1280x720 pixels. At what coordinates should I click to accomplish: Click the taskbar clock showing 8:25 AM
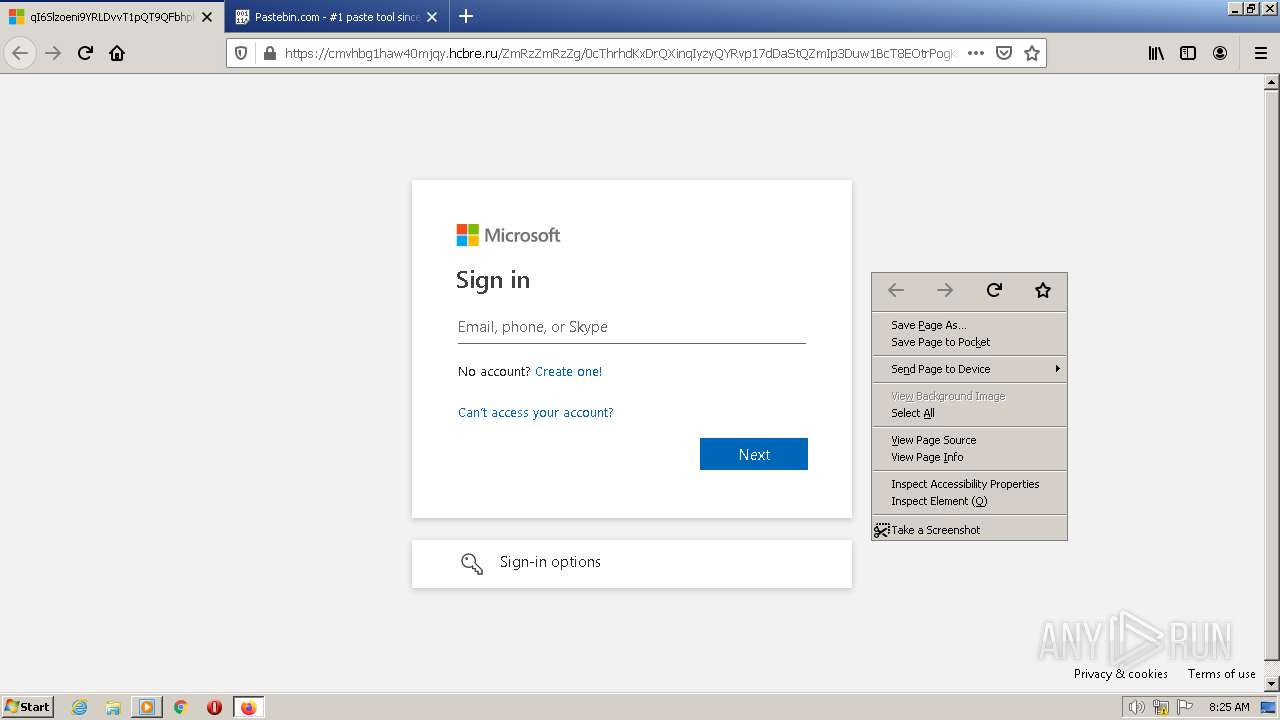tap(1229, 707)
